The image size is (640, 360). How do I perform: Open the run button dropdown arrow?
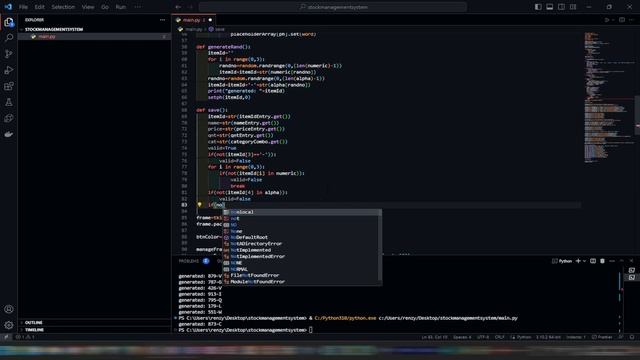point(613,20)
